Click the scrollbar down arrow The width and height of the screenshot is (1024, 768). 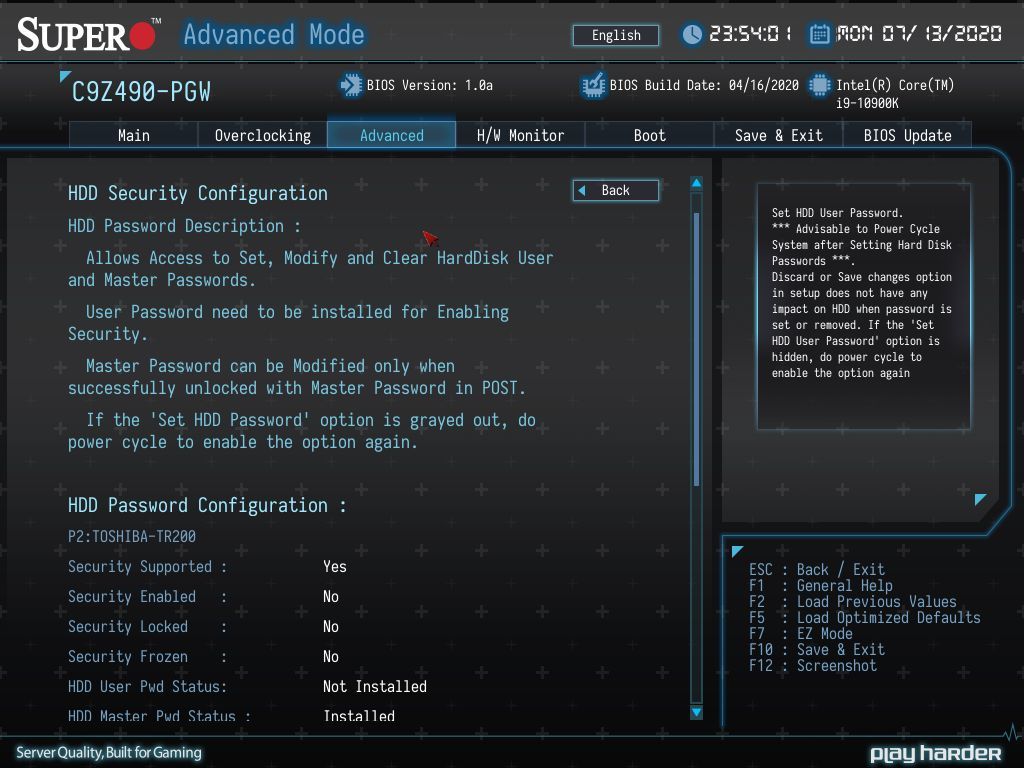(696, 712)
